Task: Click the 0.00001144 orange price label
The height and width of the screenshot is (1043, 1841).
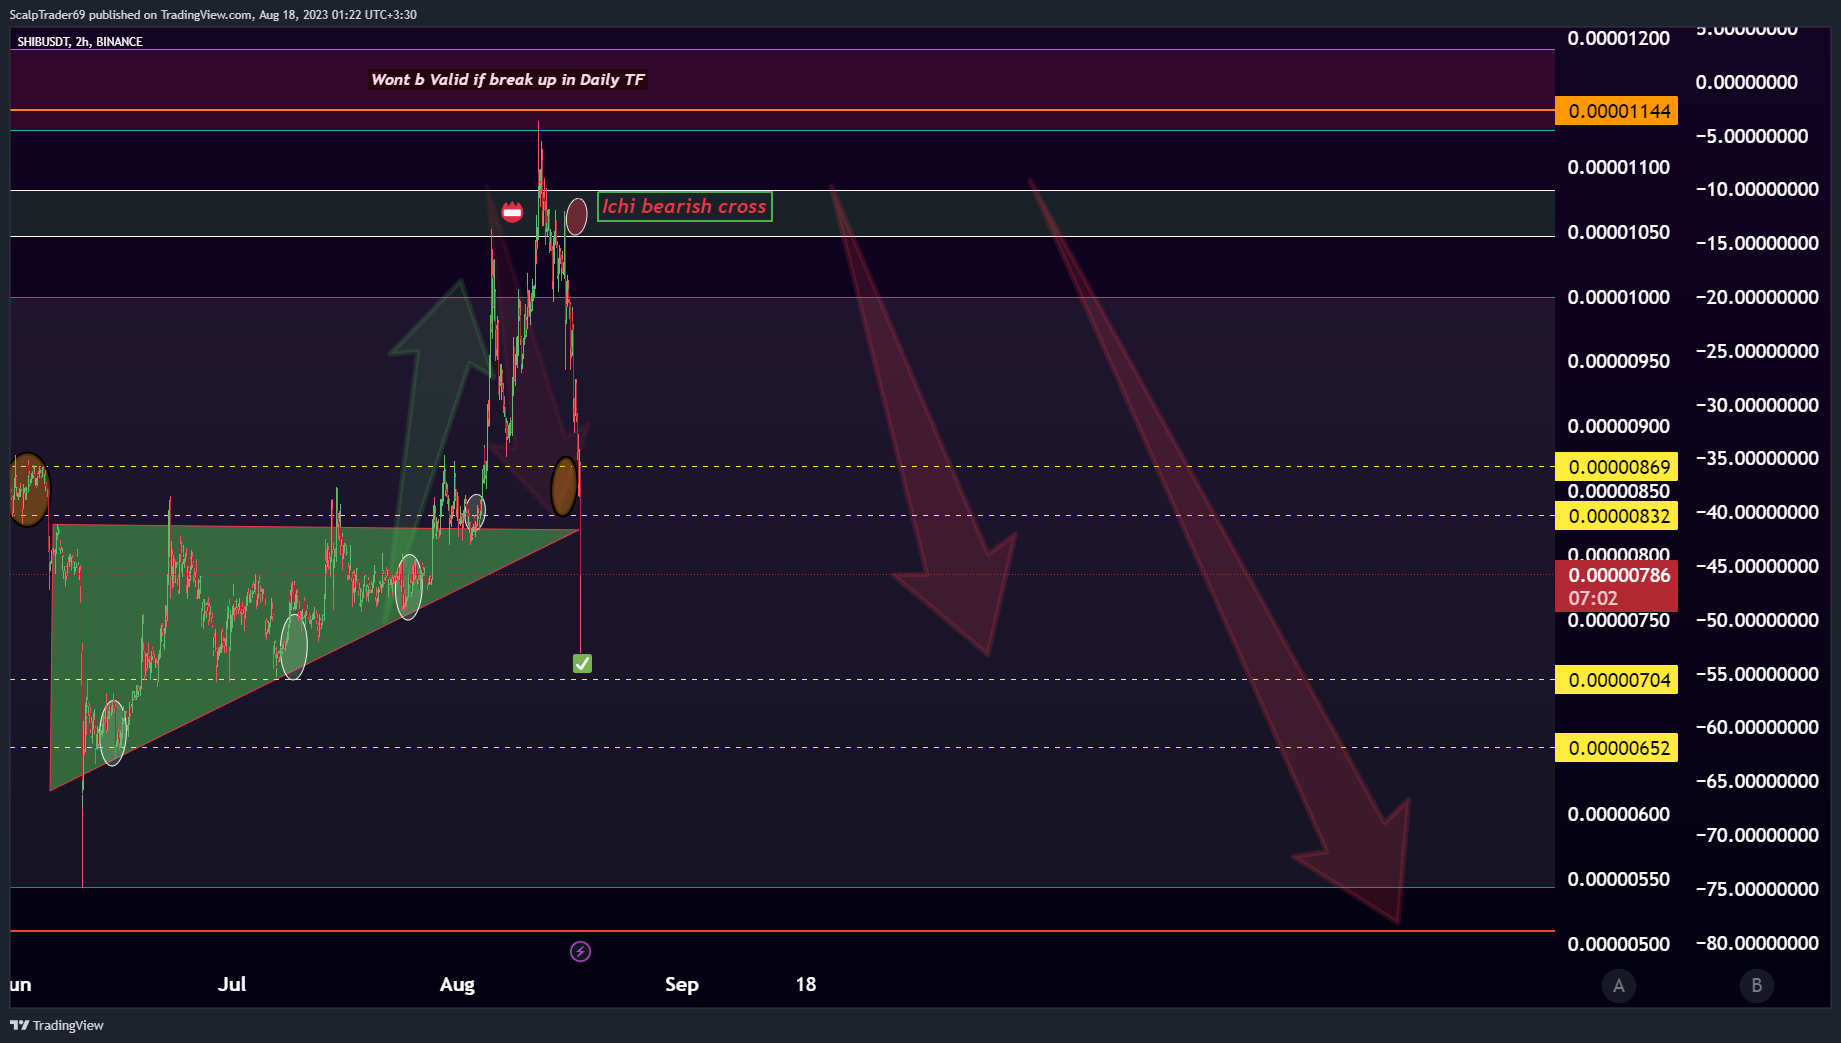Action: pyautogui.click(x=1617, y=111)
